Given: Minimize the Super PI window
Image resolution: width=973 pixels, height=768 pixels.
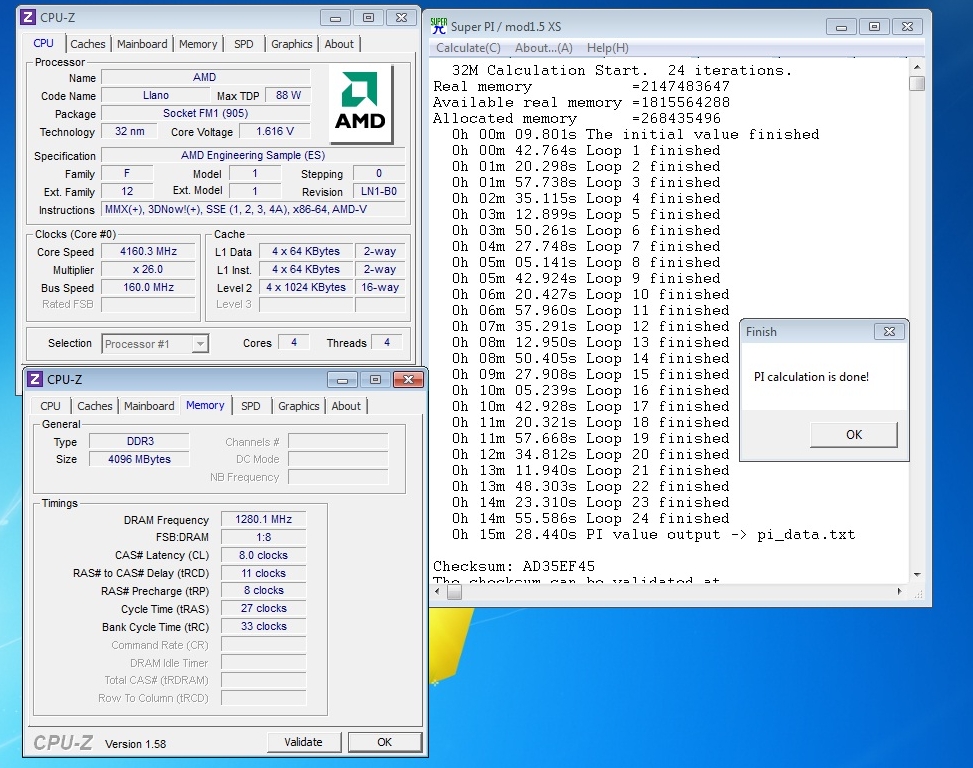Looking at the screenshot, I should [x=841, y=27].
